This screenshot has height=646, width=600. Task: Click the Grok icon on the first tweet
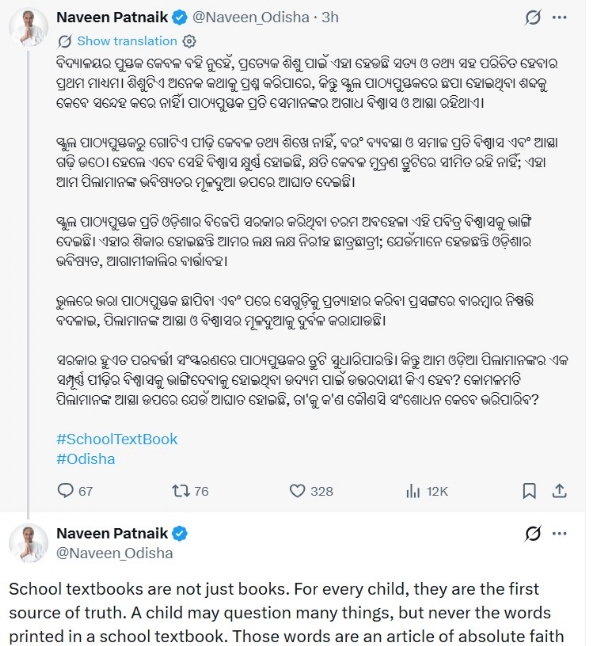(533, 18)
